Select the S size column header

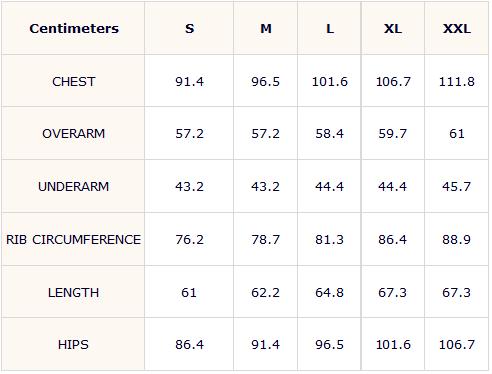(189, 29)
